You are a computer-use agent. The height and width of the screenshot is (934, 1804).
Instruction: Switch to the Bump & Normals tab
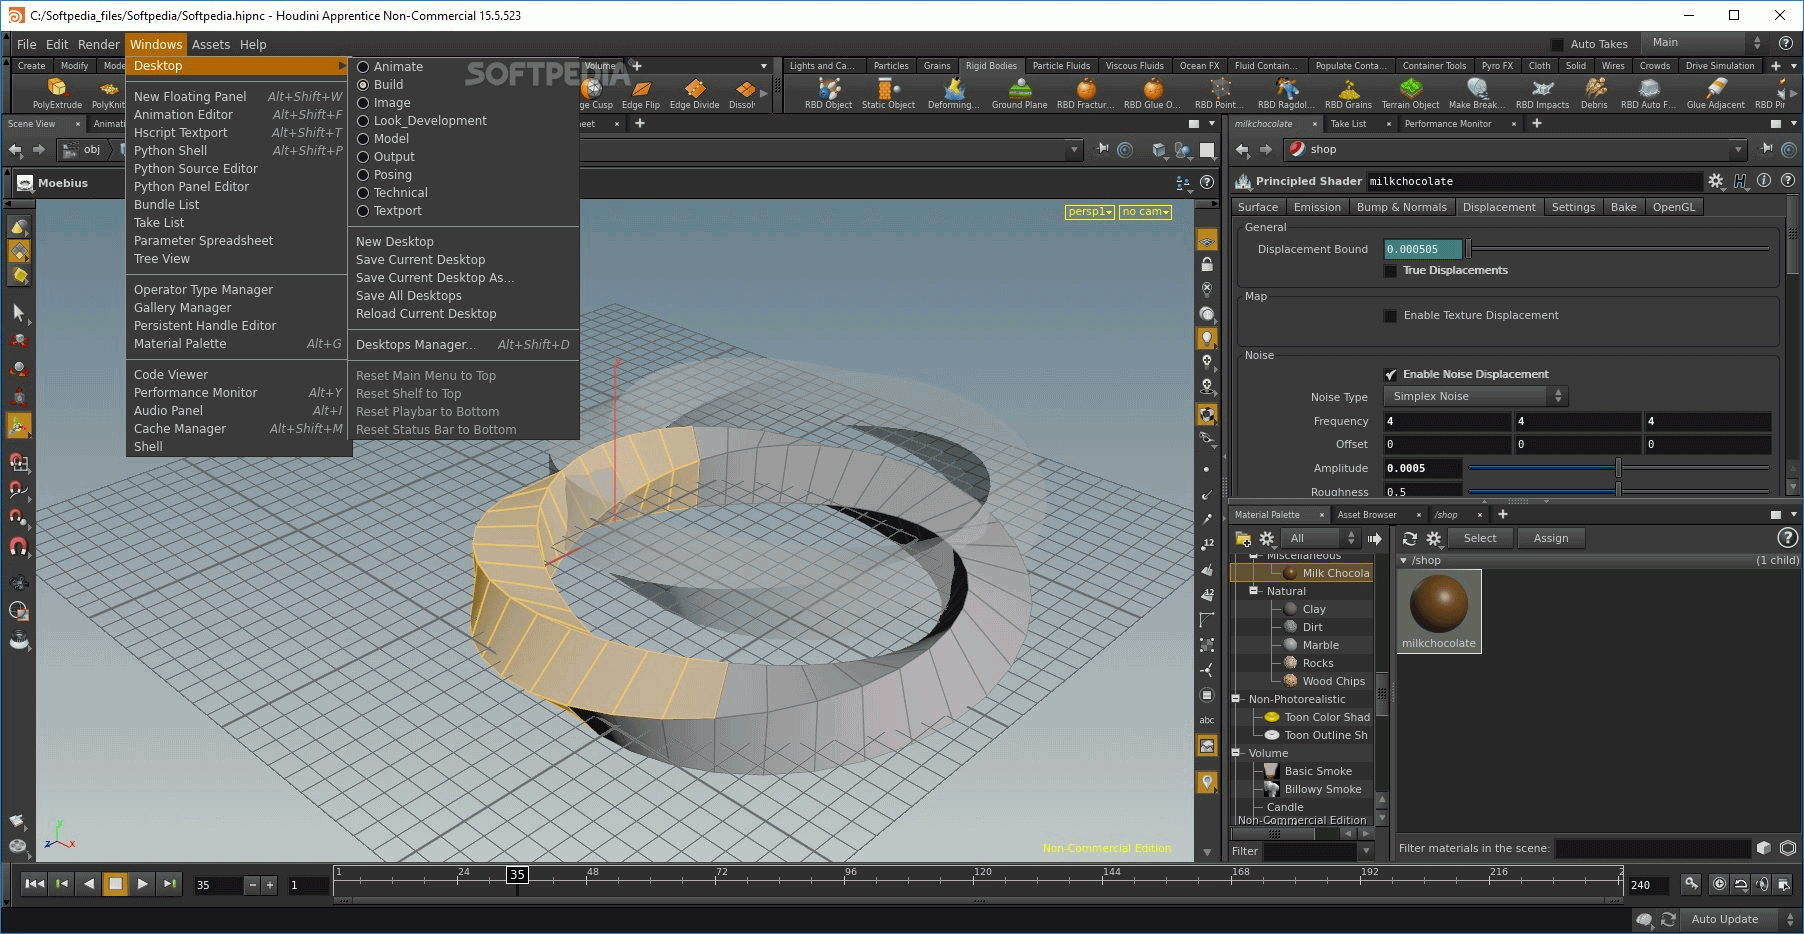(1401, 207)
